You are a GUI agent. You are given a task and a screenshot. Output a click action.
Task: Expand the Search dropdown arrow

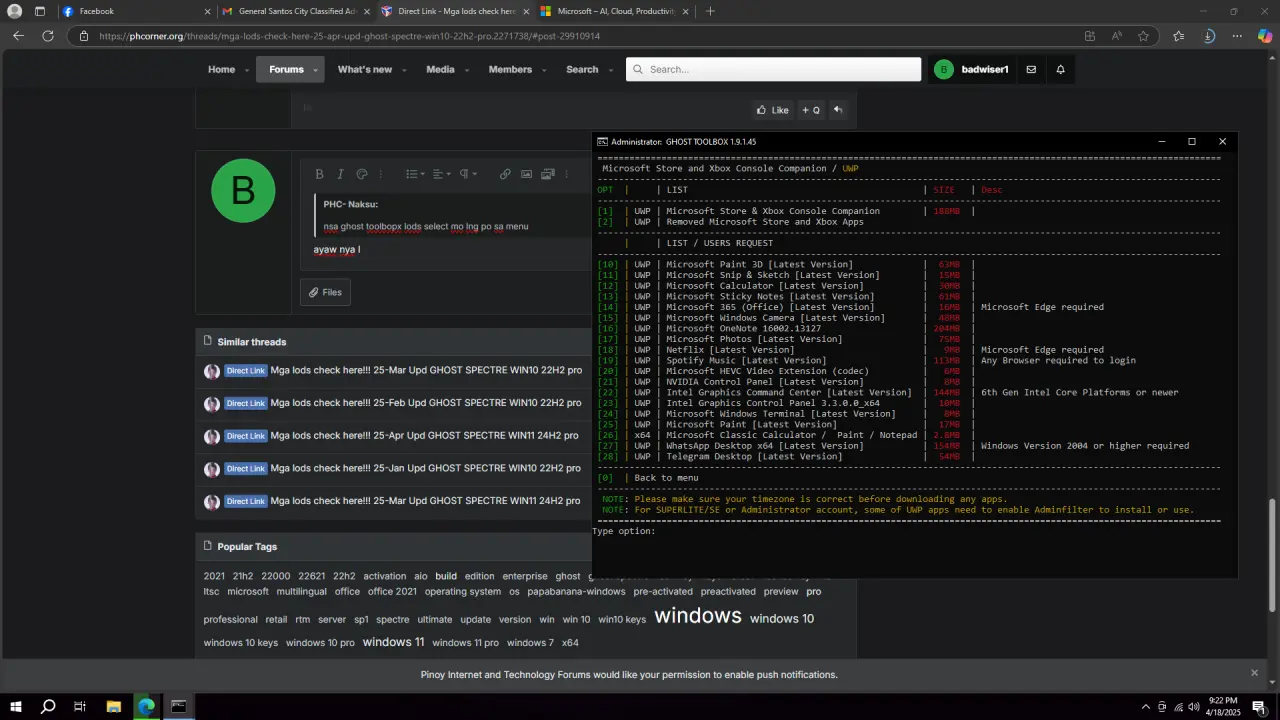(x=610, y=70)
